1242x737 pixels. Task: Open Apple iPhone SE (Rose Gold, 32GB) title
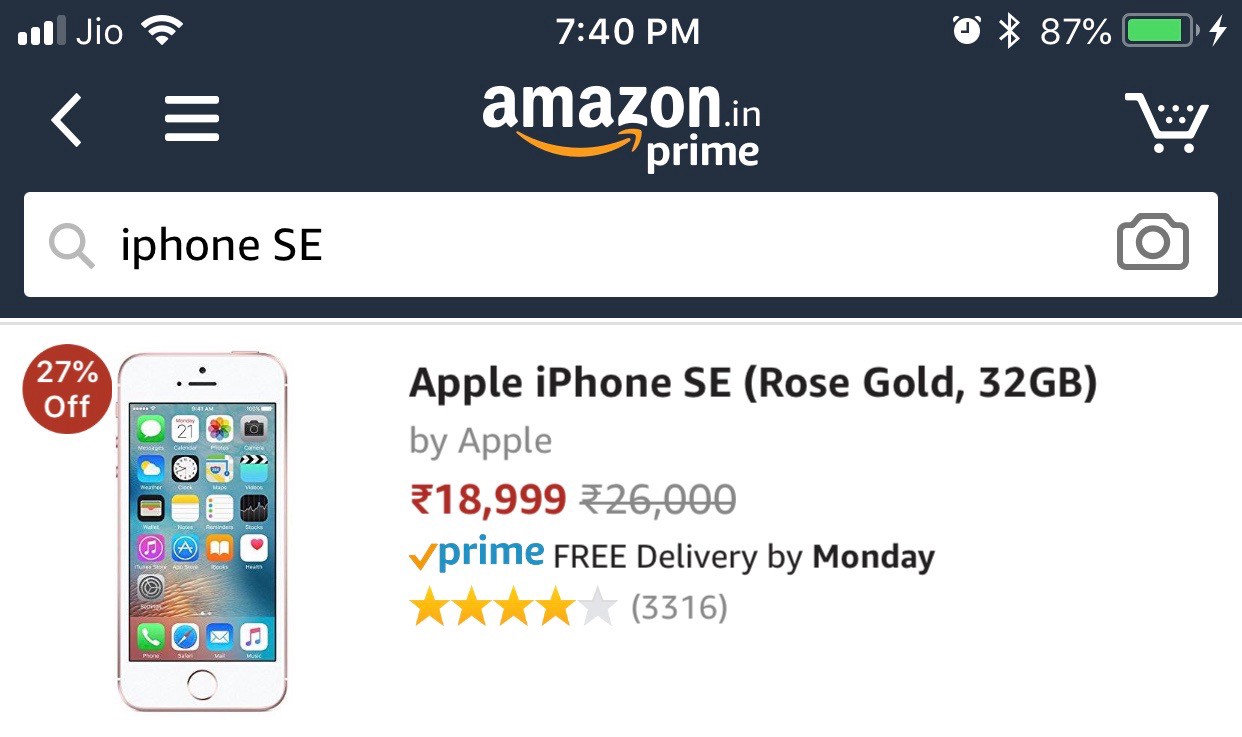pyautogui.click(x=752, y=383)
